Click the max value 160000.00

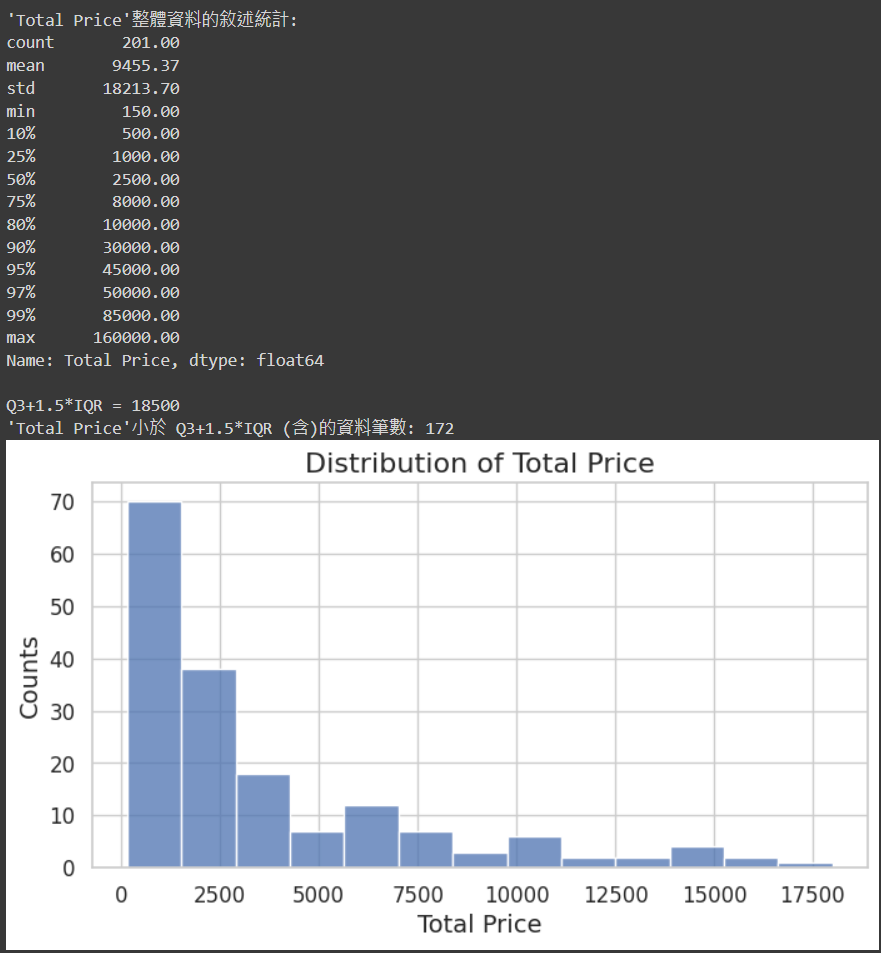(x=136, y=338)
